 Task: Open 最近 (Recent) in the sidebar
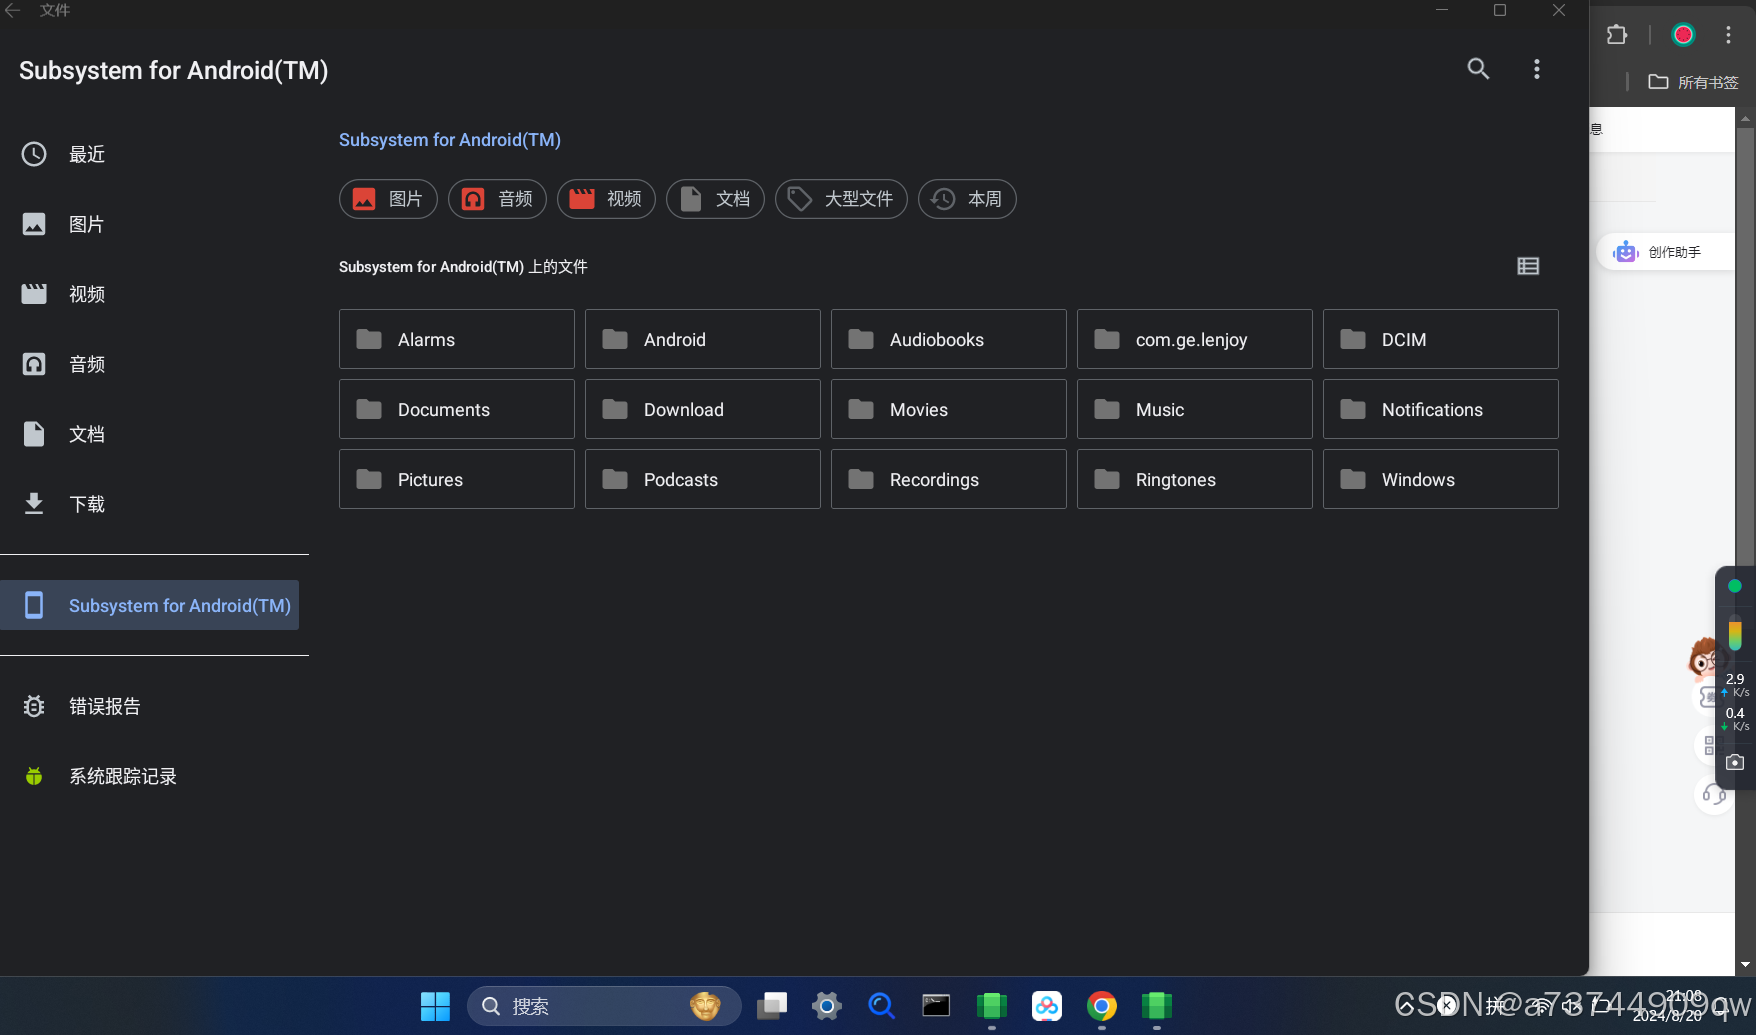[154, 154]
